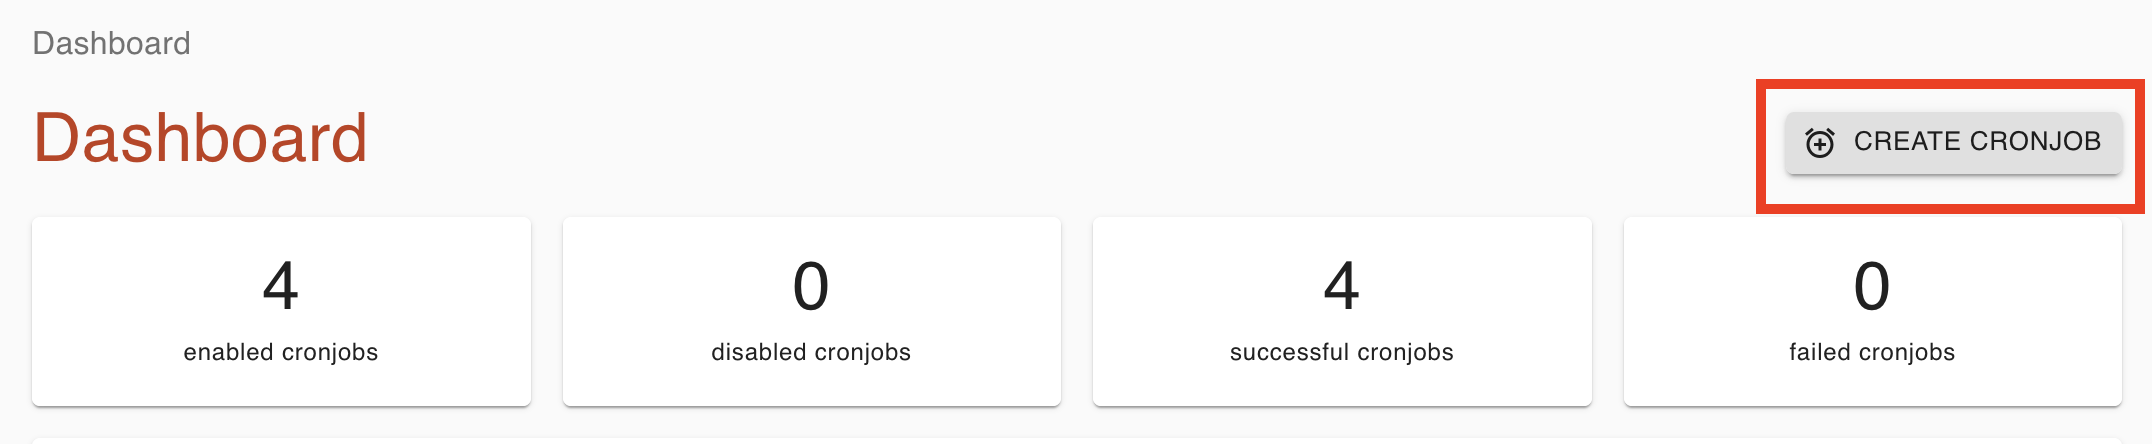The image size is (2152, 444).
Task: Click the number 0 above failed cronjobs
Action: pyautogui.click(x=1872, y=286)
